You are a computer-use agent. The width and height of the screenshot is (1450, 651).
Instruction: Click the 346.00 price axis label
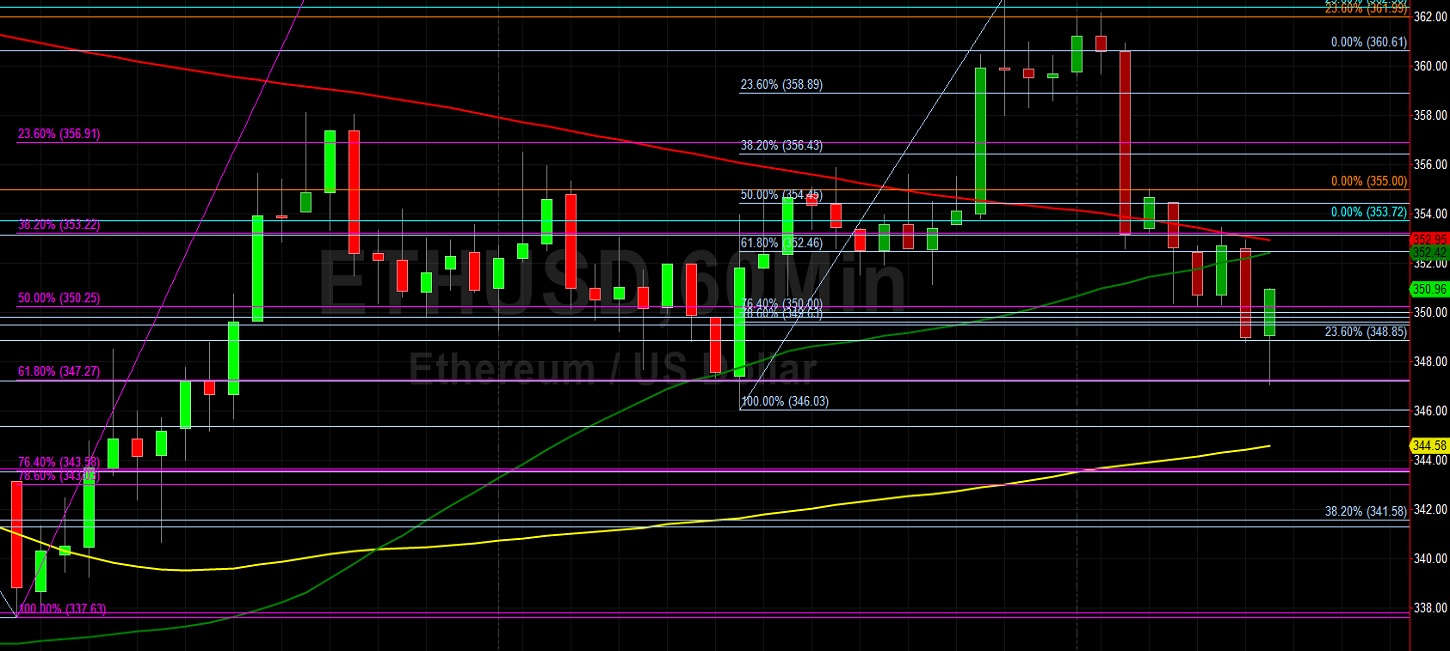(1431, 410)
